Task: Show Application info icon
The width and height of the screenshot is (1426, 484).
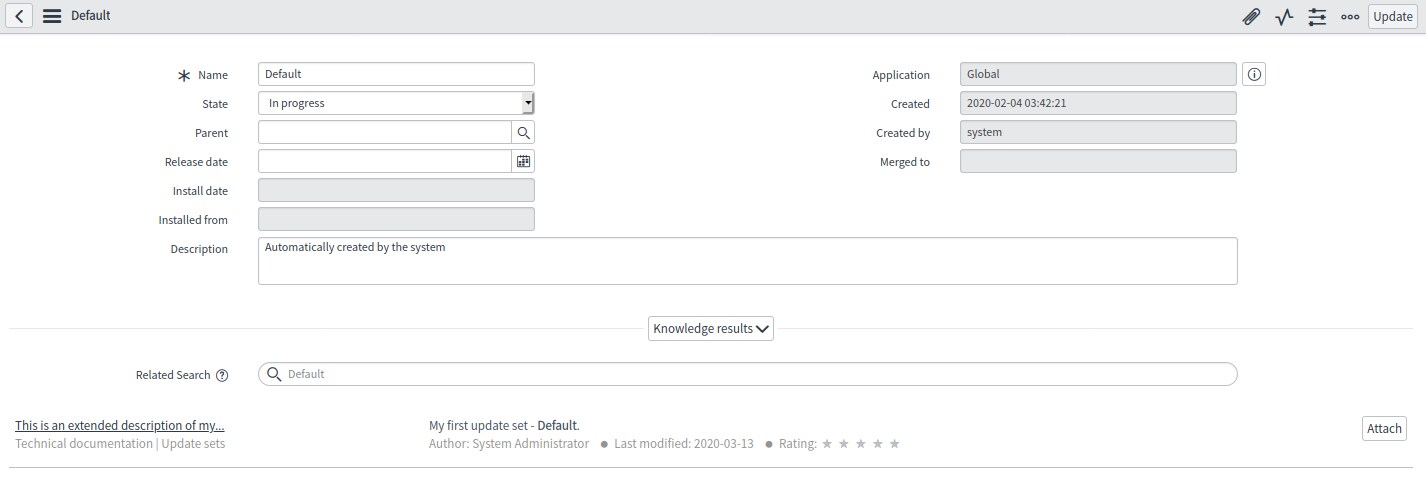Action: 1254,74
